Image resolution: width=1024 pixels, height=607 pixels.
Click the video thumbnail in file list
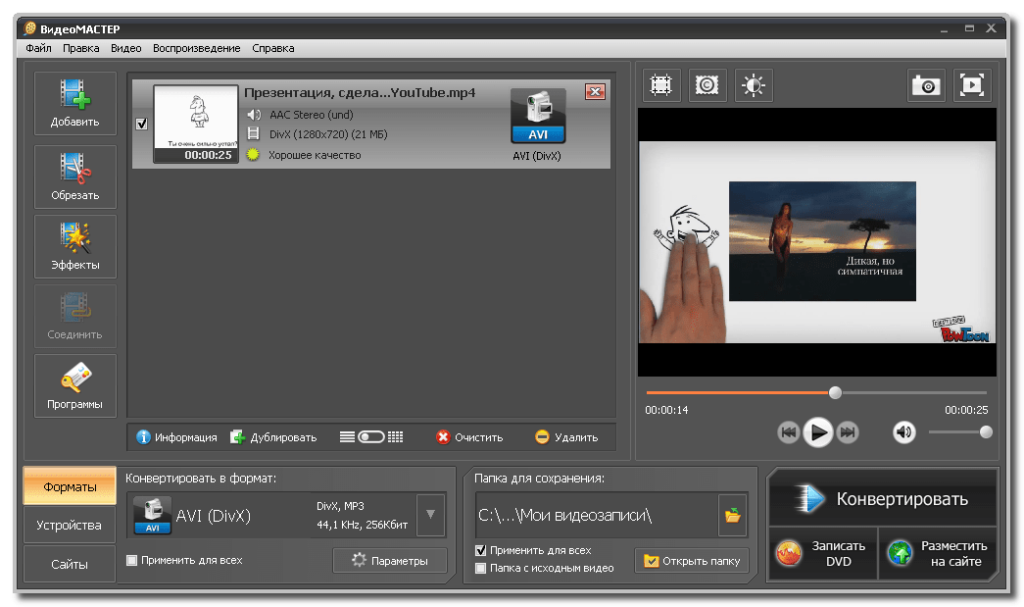pos(196,123)
